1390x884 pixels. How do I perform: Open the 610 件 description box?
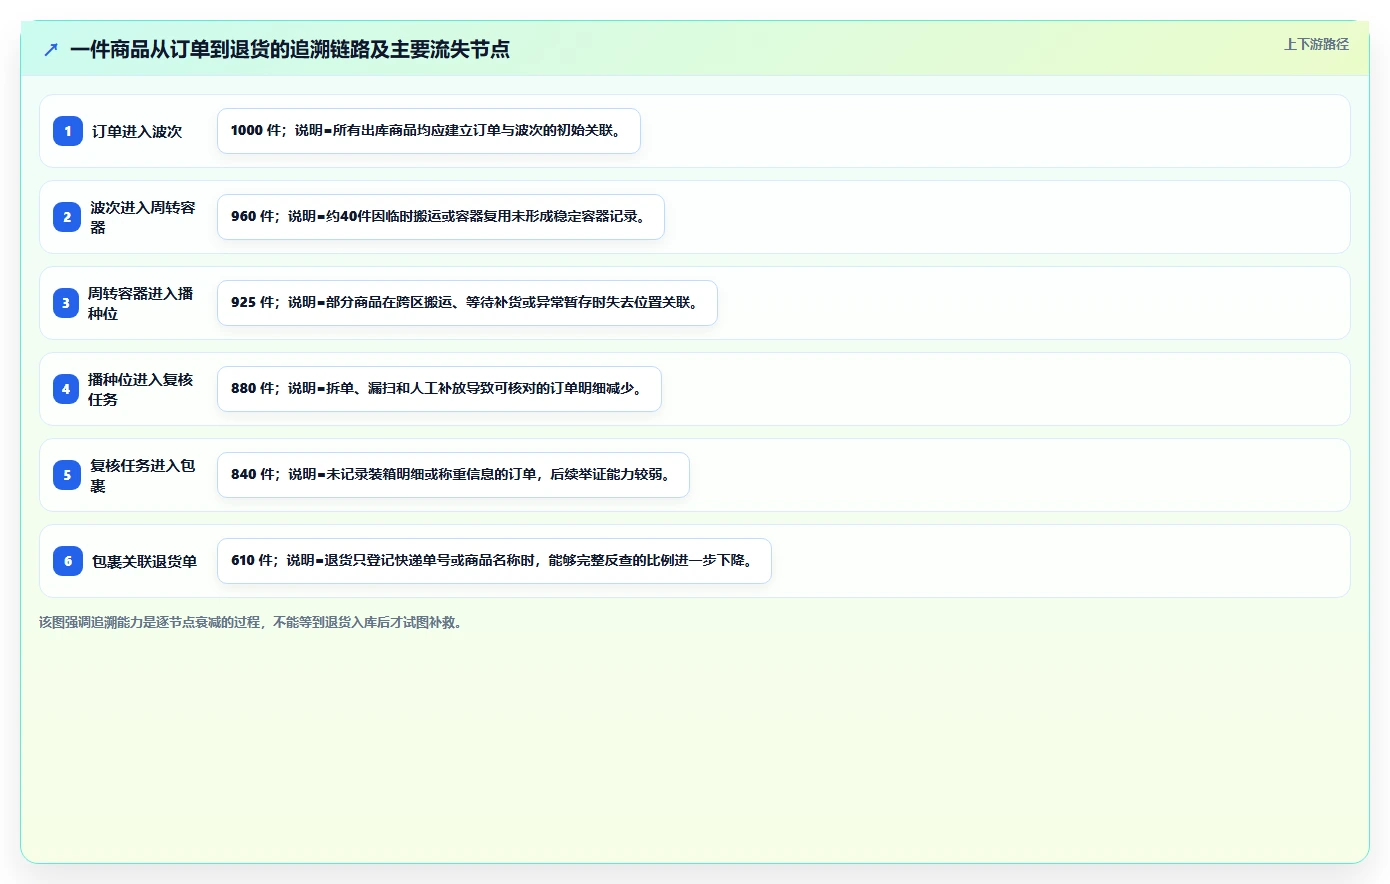pyautogui.click(x=494, y=561)
